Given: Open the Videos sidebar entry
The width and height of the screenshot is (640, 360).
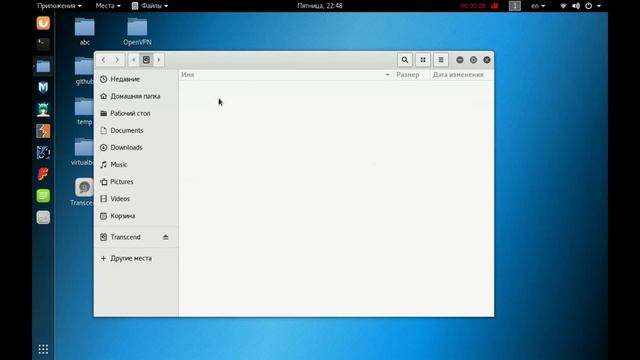Looking at the screenshot, I should point(136,199).
